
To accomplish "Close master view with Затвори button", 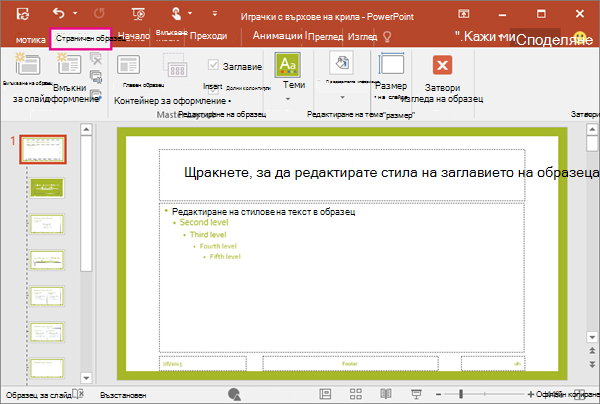I will (x=442, y=65).
